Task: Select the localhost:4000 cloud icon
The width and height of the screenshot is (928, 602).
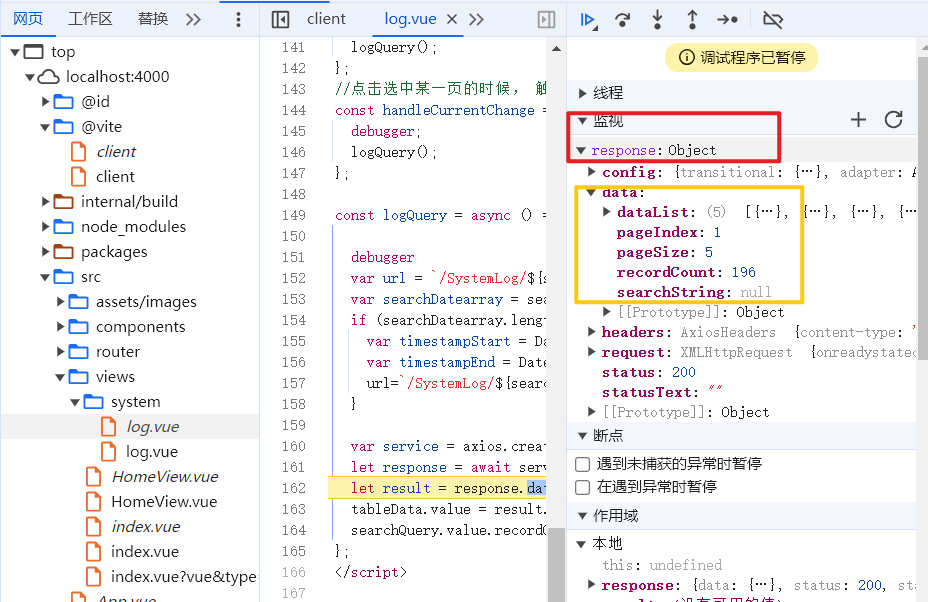Action: point(49,76)
